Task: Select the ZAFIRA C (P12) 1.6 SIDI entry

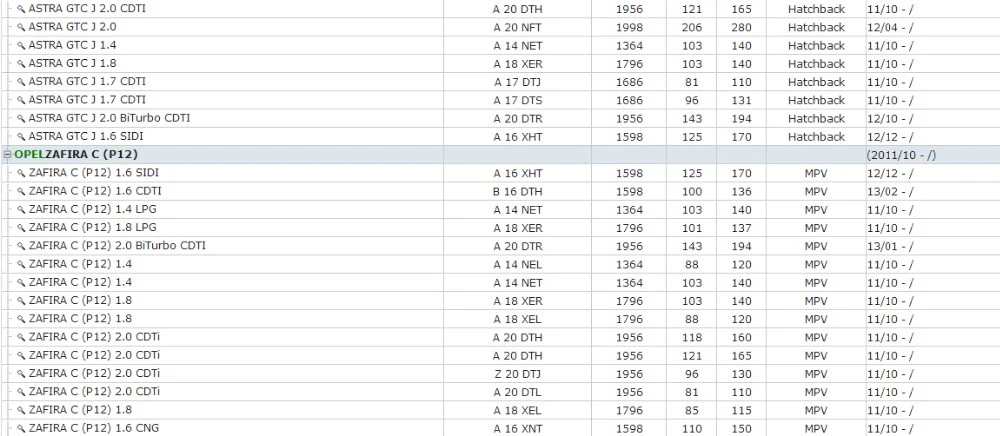Action: pos(95,173)
